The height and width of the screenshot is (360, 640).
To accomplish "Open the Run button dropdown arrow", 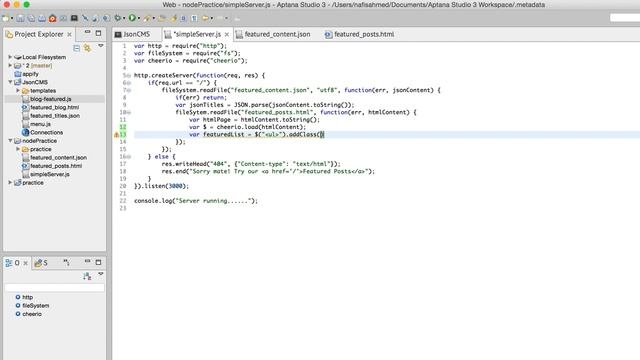I will [139, 18].
